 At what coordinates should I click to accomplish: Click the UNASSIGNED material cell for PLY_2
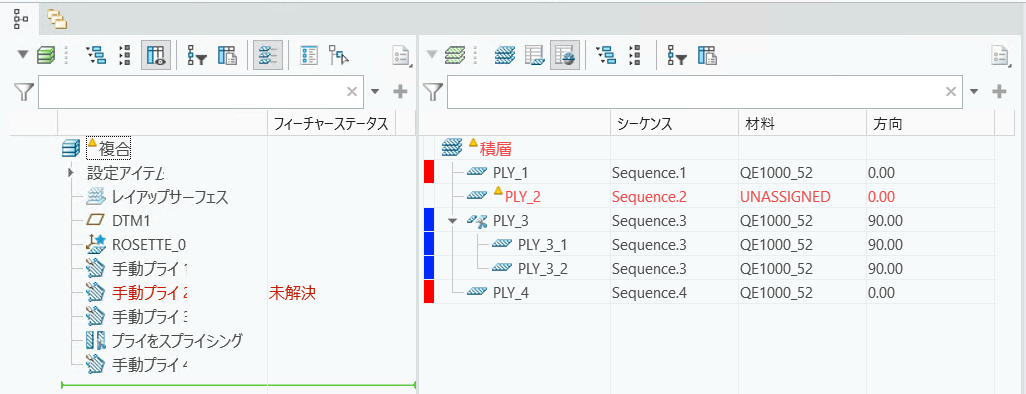[x=785, y=196]
